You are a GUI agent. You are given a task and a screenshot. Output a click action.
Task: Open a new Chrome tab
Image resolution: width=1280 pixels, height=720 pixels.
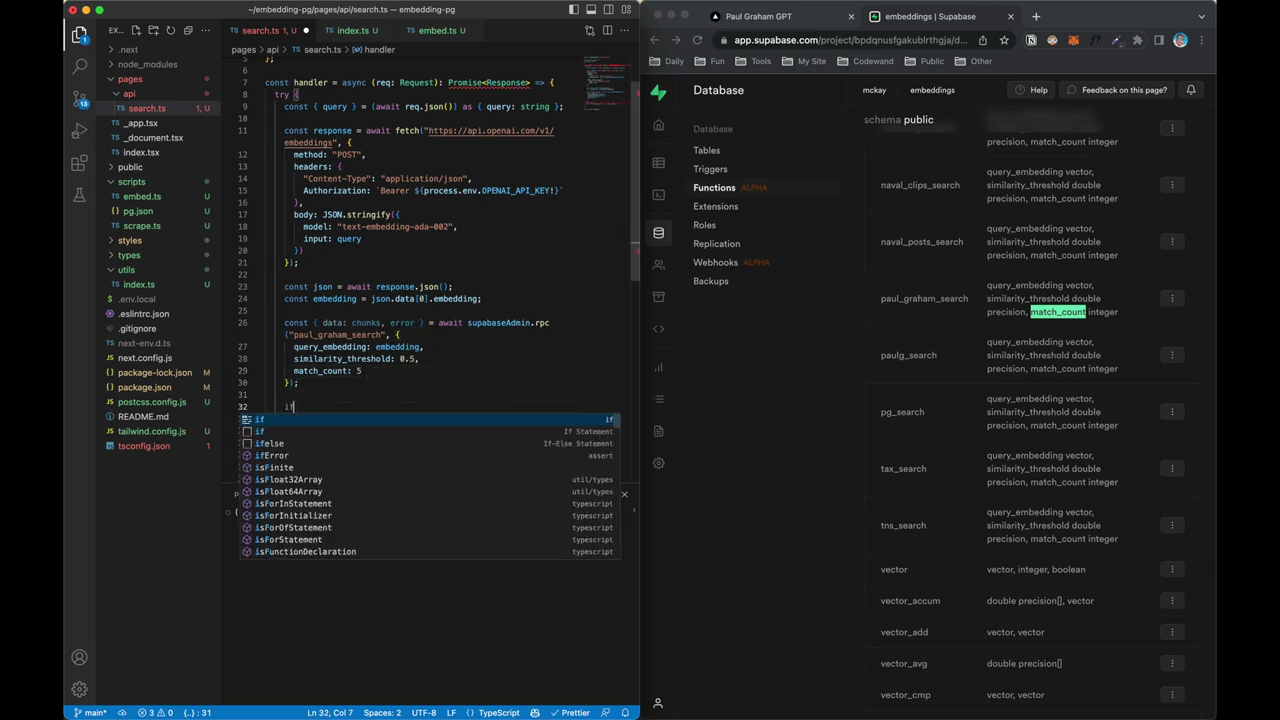(1036, 17)
